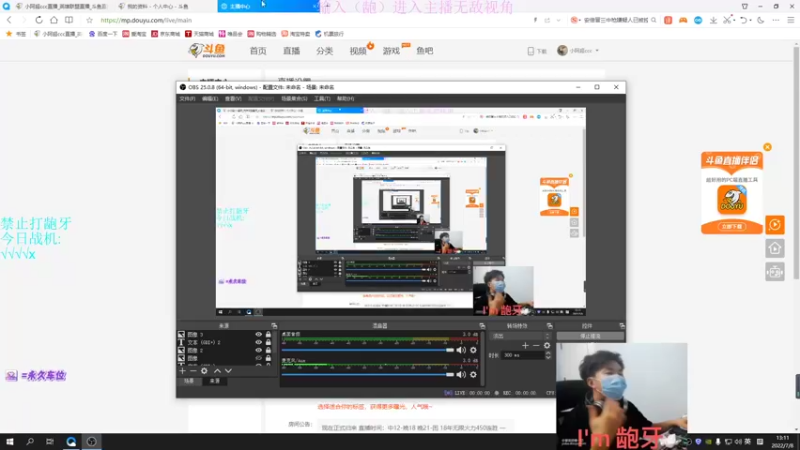
Task: Go back in the browser
Action: coord(9,20)
